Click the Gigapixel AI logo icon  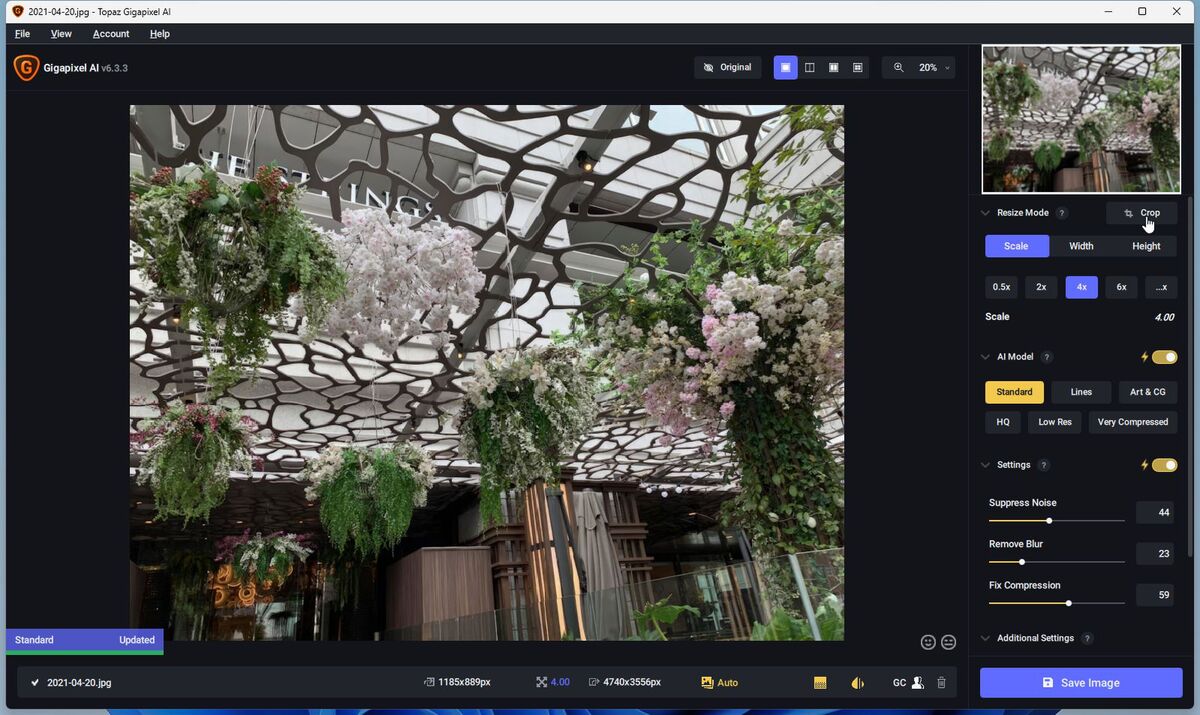click(x=26, y=68)
